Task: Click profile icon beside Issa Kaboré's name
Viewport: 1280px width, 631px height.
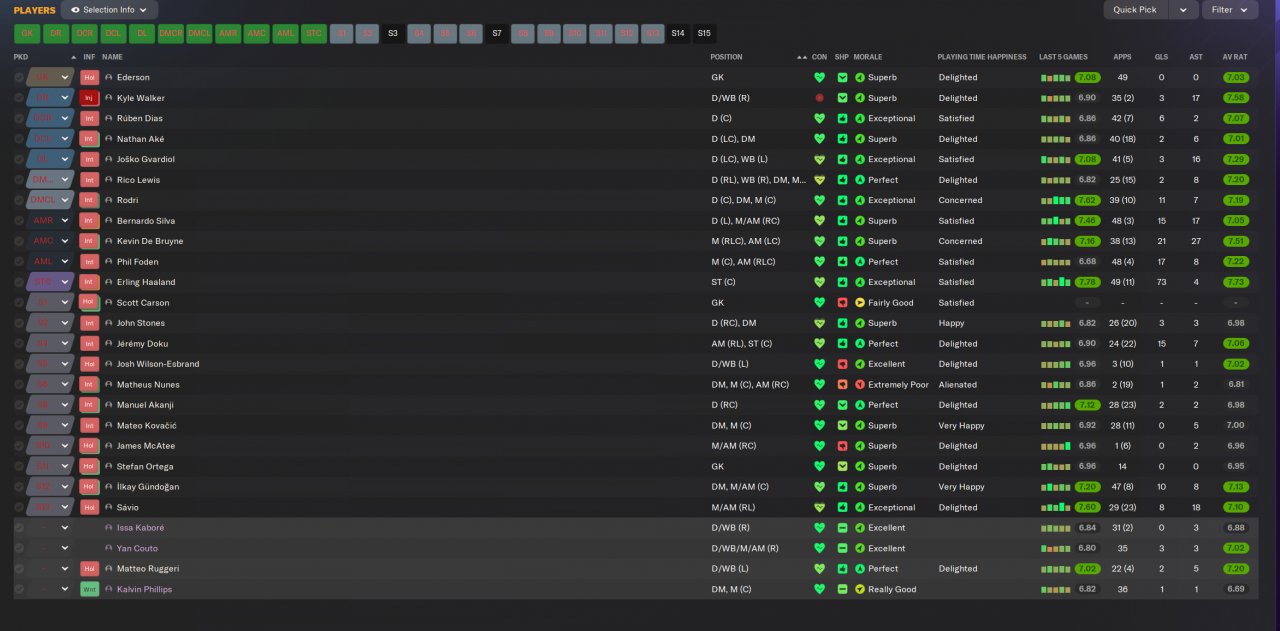Action: click(x=109, y=528)
